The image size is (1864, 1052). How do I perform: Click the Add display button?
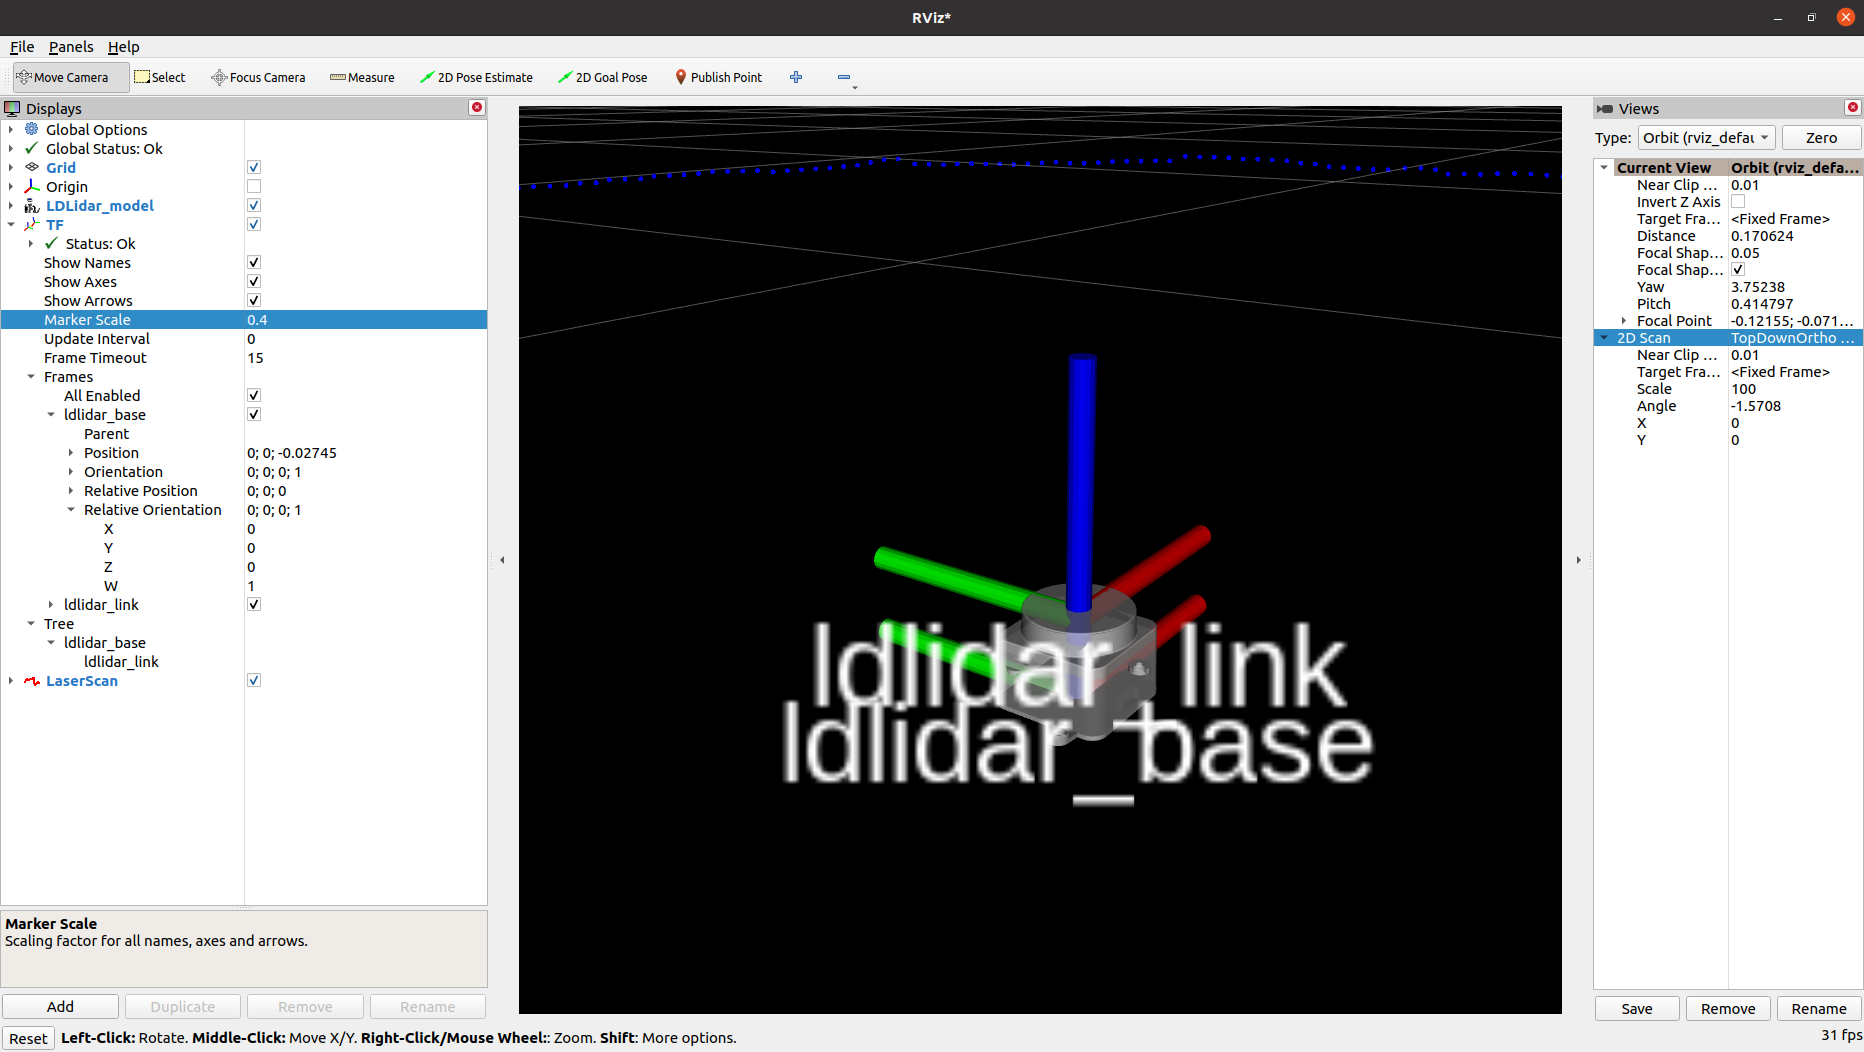[x=60, y=1007]
